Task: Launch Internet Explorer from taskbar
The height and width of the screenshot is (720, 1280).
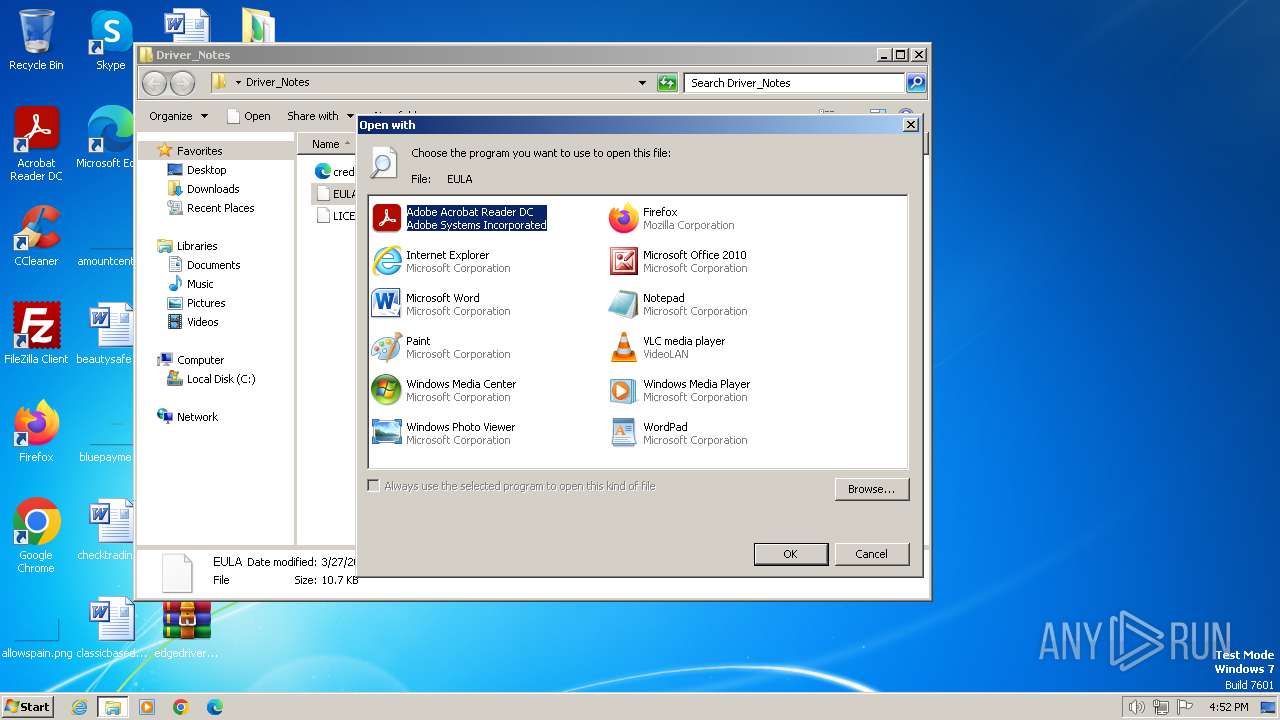Action: click(79, 707)
